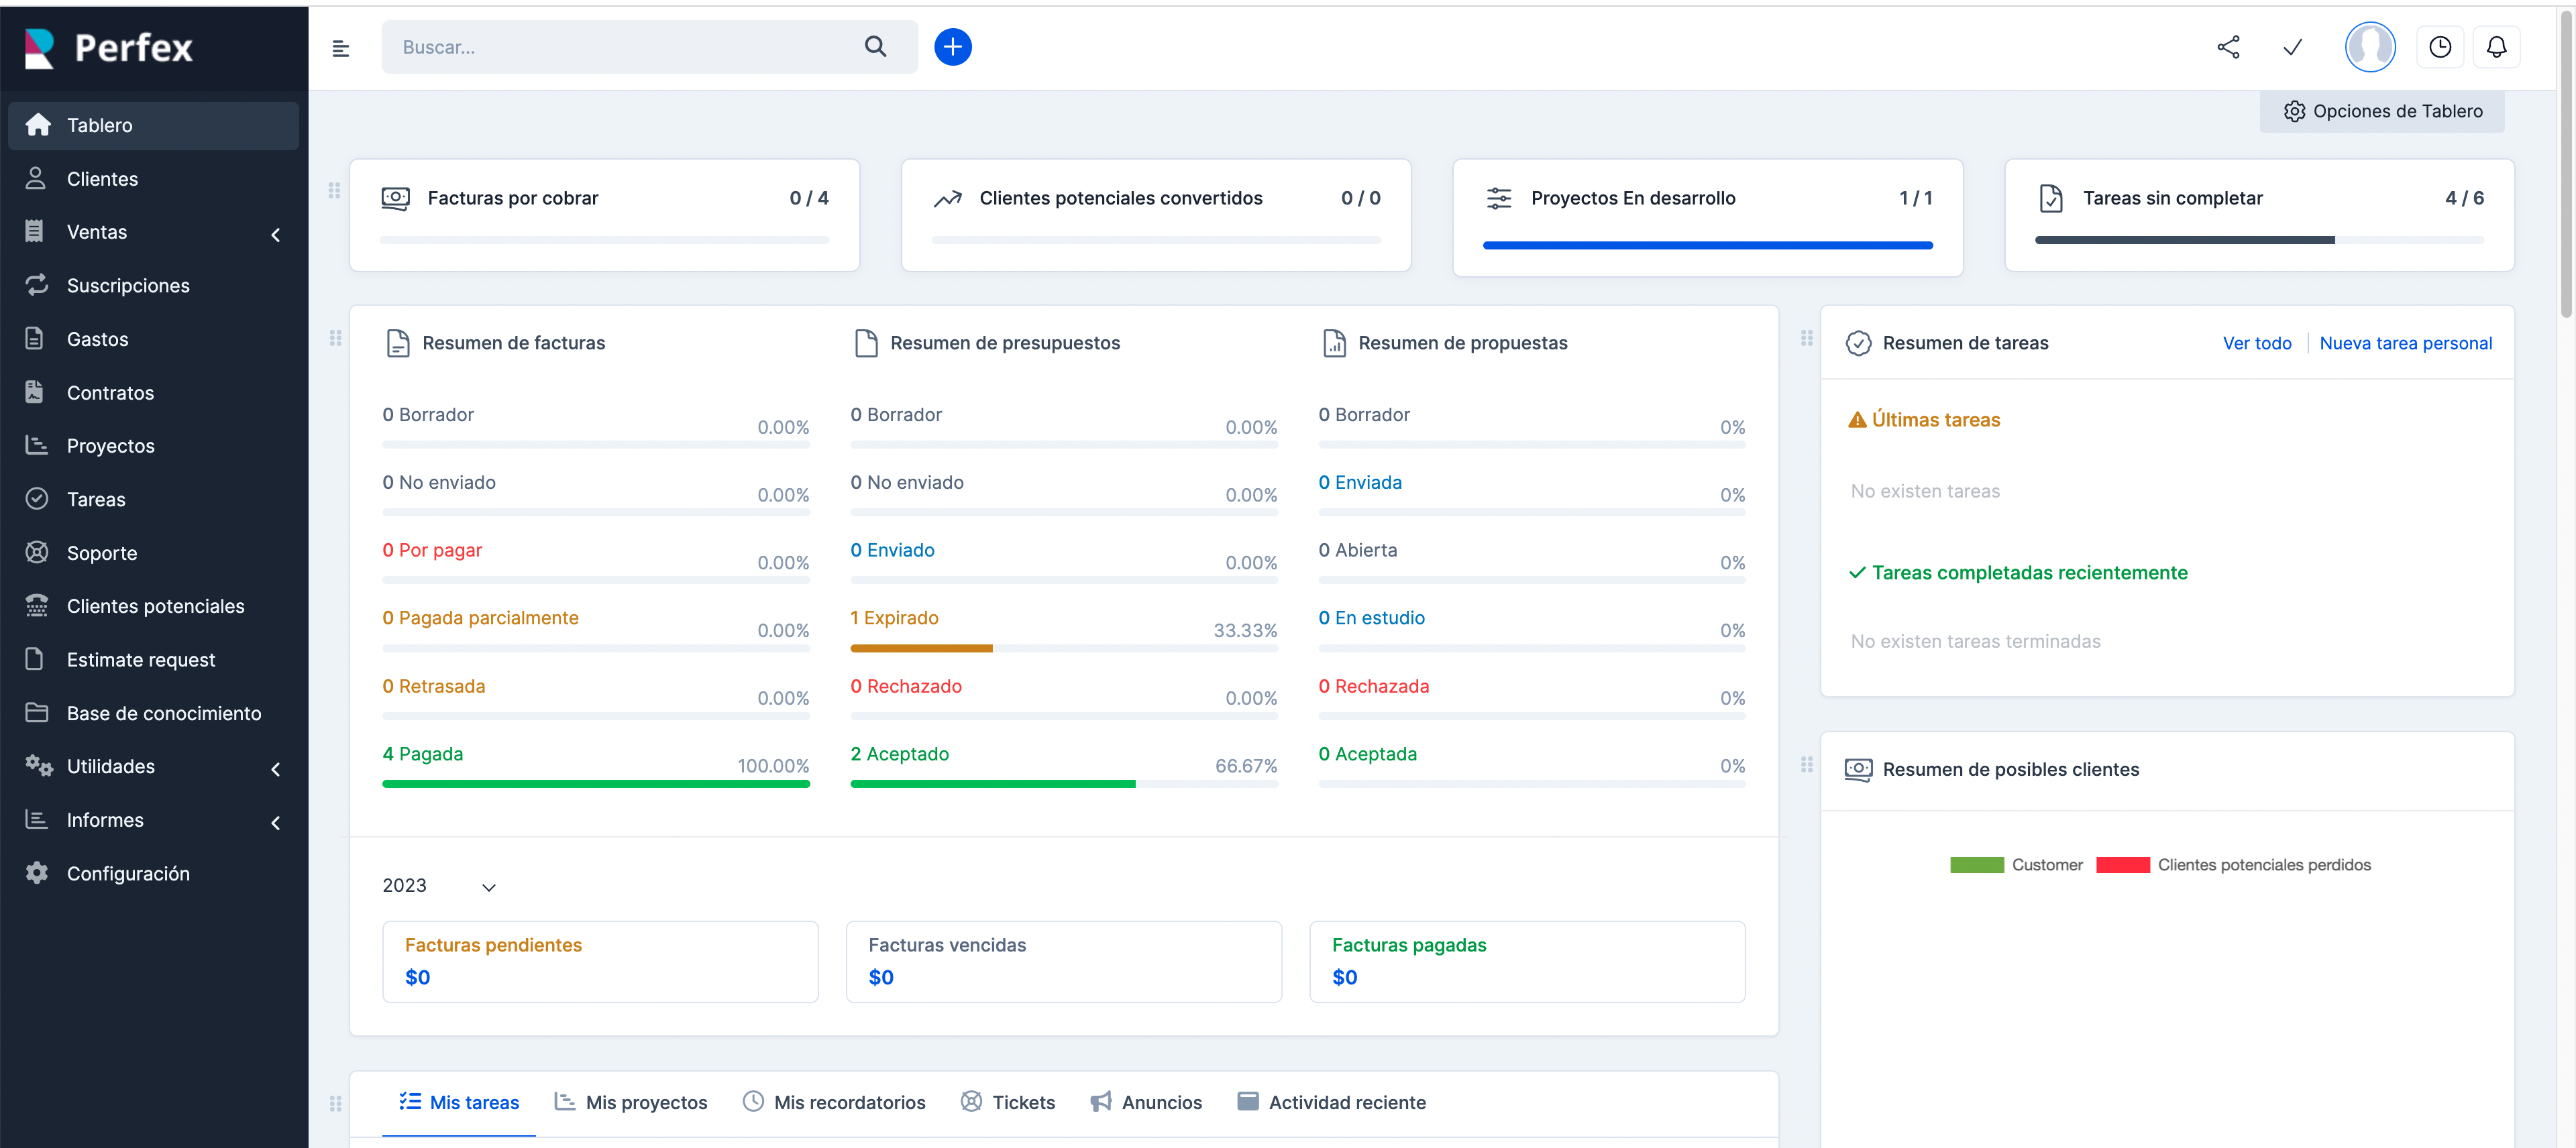This screenshot has width=2576, height=1148.
Task: Open Opciones de Tablero button
Action: click(x=2382, y=111)
